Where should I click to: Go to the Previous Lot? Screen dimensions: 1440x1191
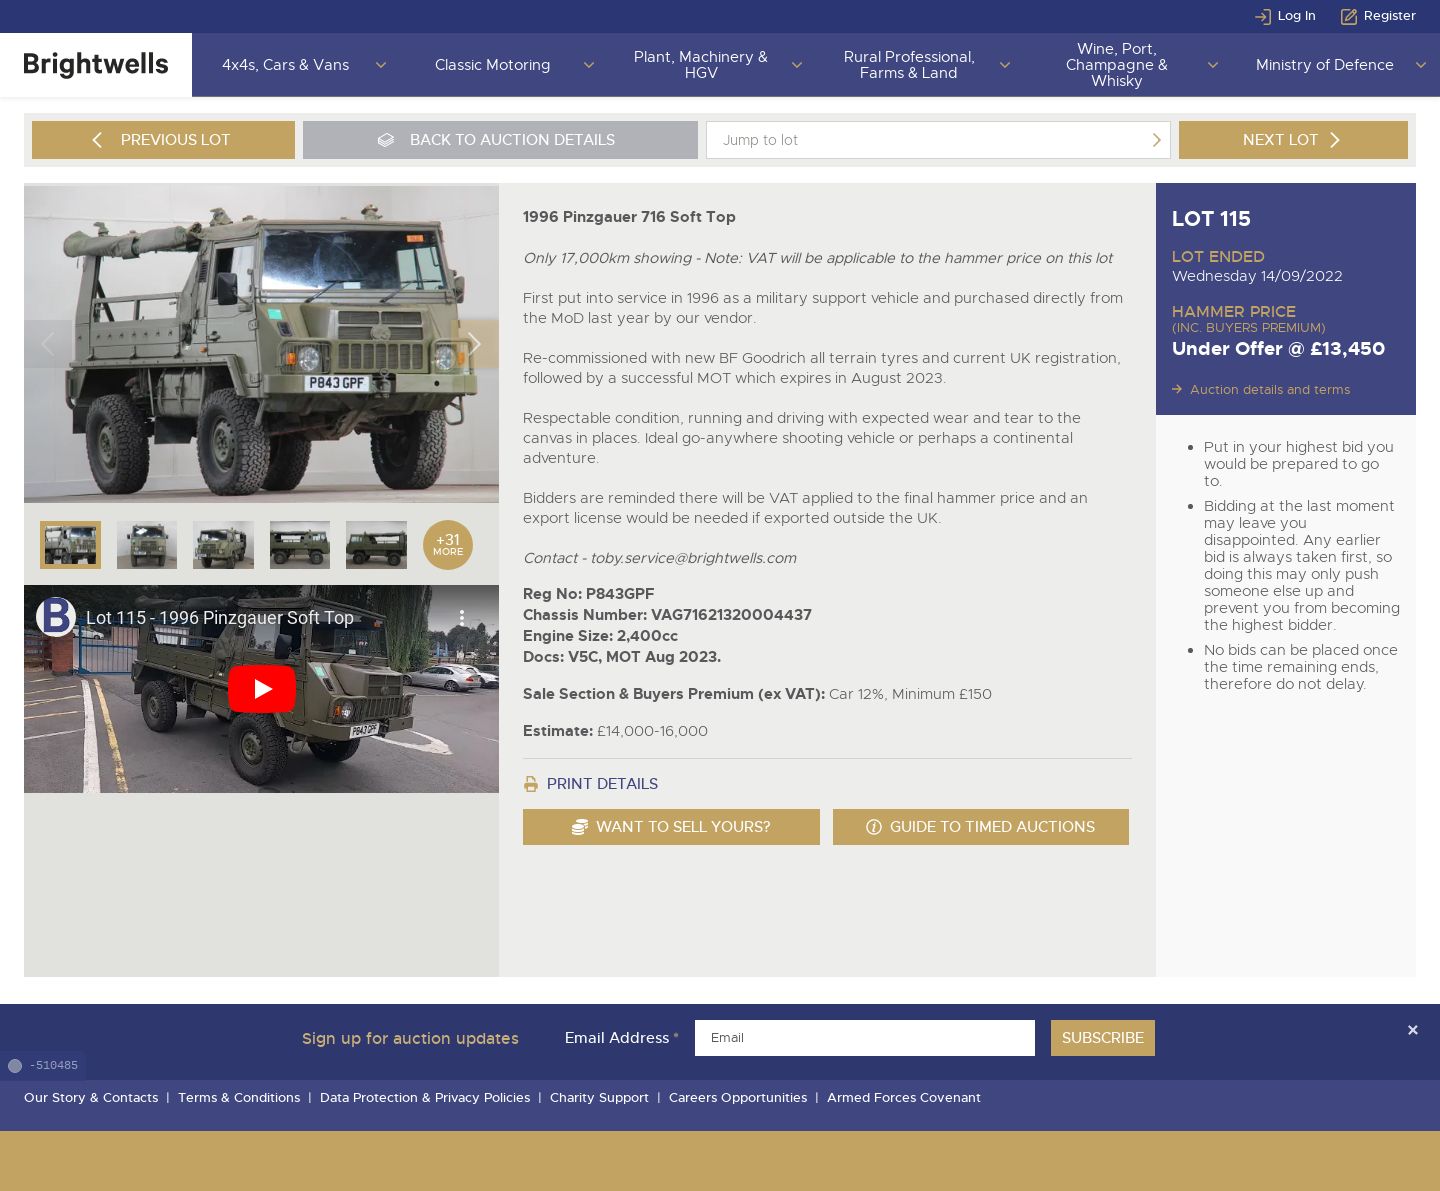coord(163,140)
